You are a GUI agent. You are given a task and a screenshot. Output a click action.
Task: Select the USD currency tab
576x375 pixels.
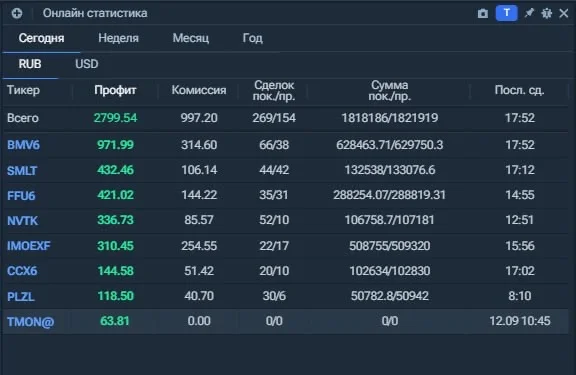coord(87,64)
